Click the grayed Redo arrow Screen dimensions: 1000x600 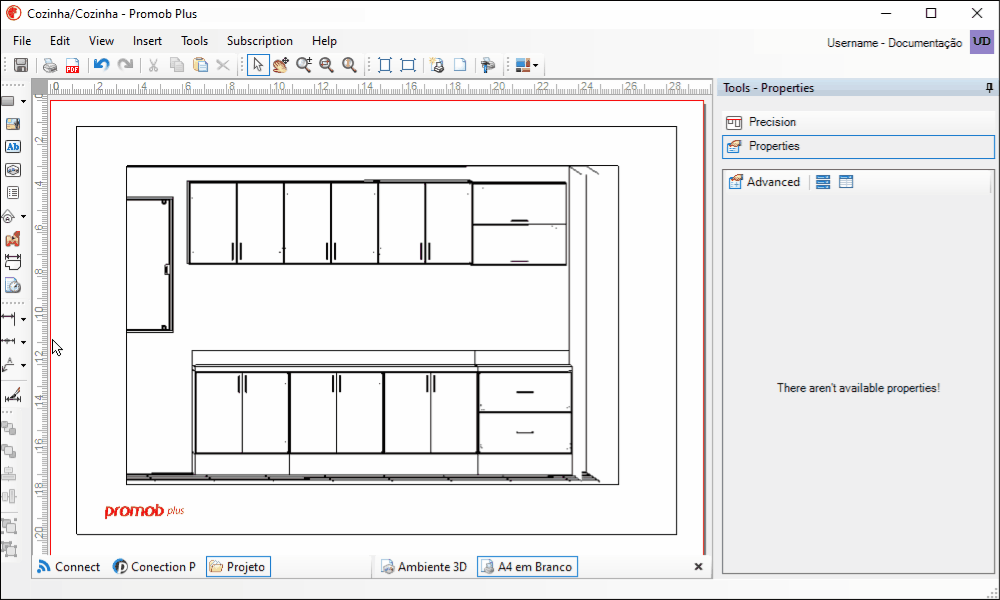point(125,65)
